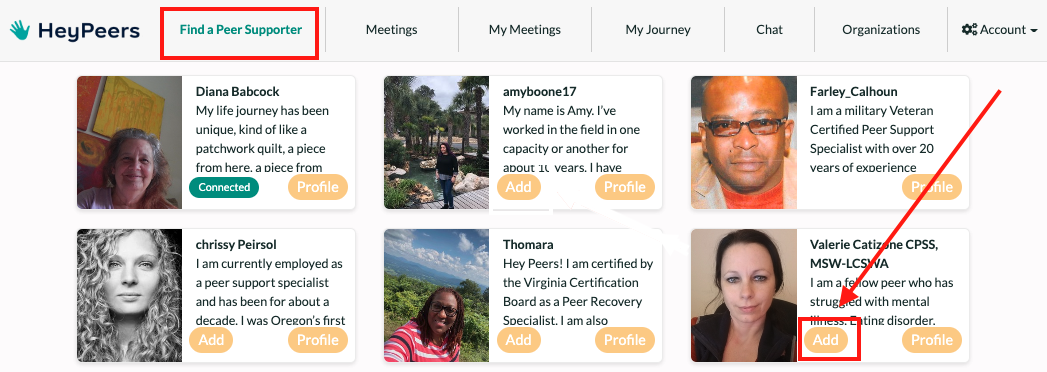
Task: Add Thomara as a peer supporter
Action: [x=518, y=340]
